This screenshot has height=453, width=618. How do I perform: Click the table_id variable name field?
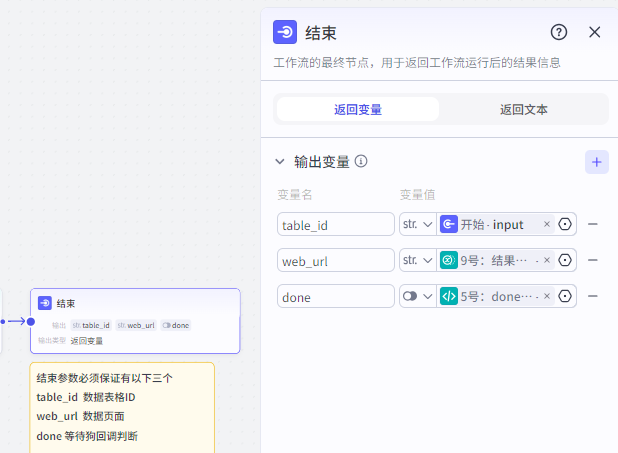coord(335,224)
